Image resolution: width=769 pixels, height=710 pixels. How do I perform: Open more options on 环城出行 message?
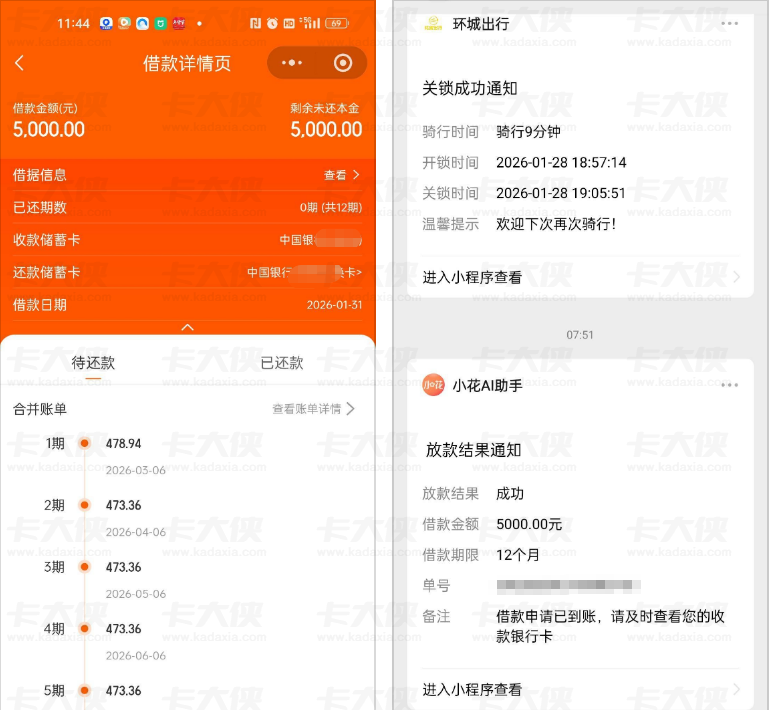click(x=730, y=24)
